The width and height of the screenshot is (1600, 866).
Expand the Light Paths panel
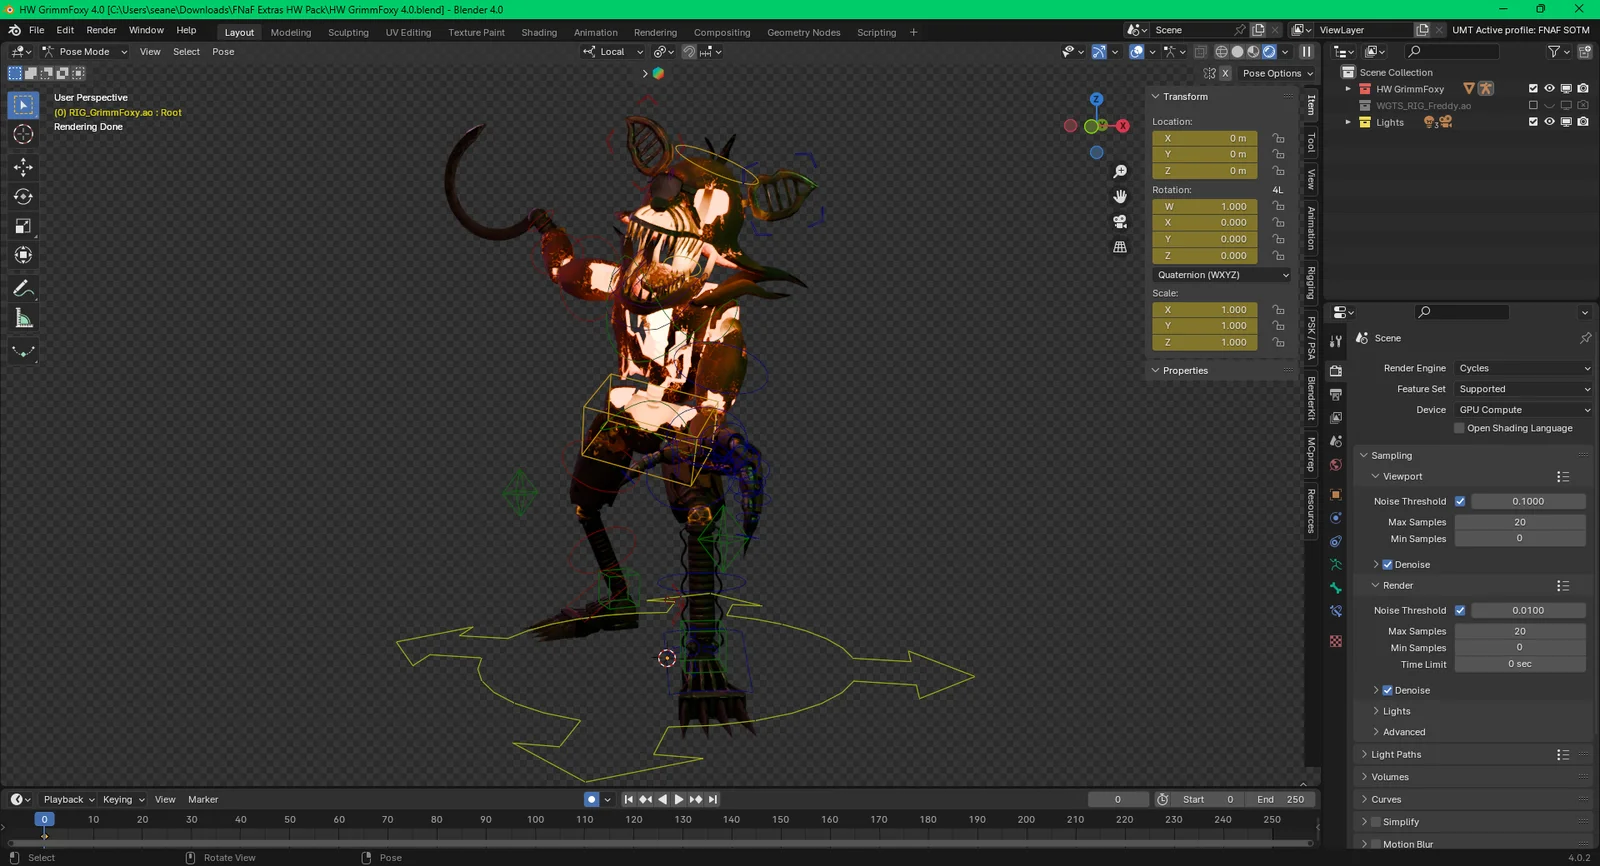coord(1396,755)
